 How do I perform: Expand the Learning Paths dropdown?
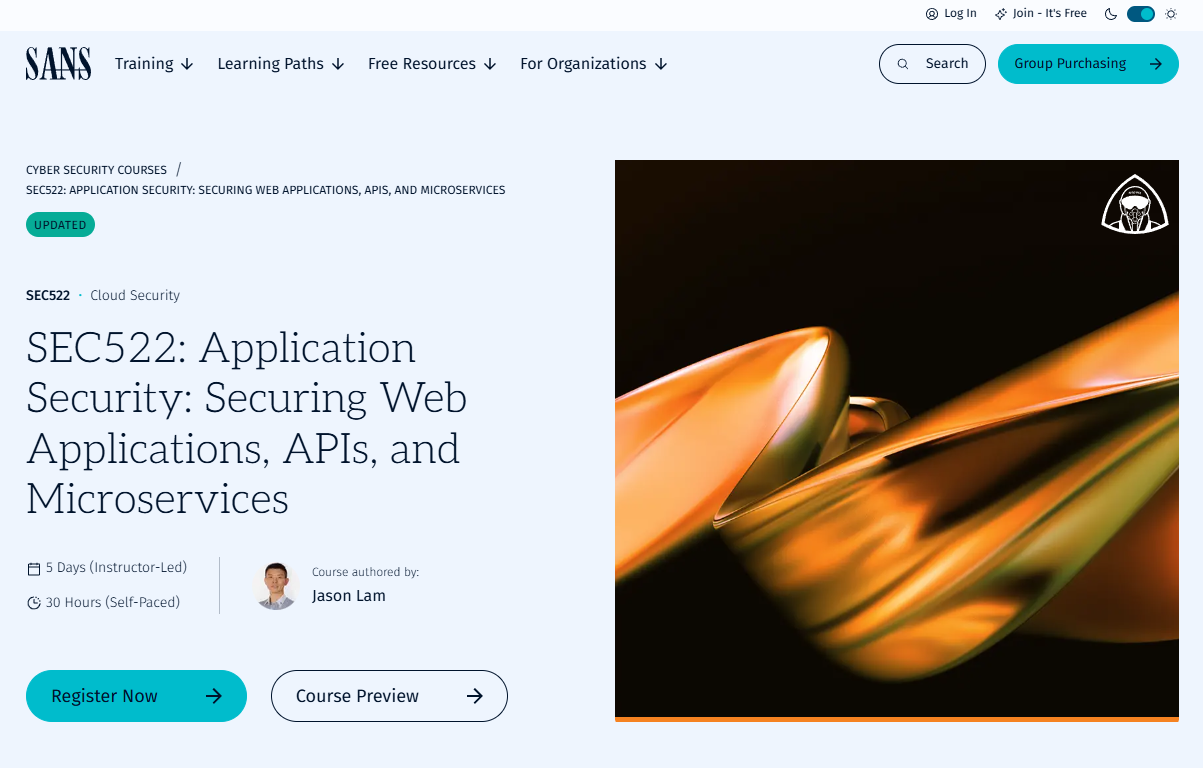(281, 64)
